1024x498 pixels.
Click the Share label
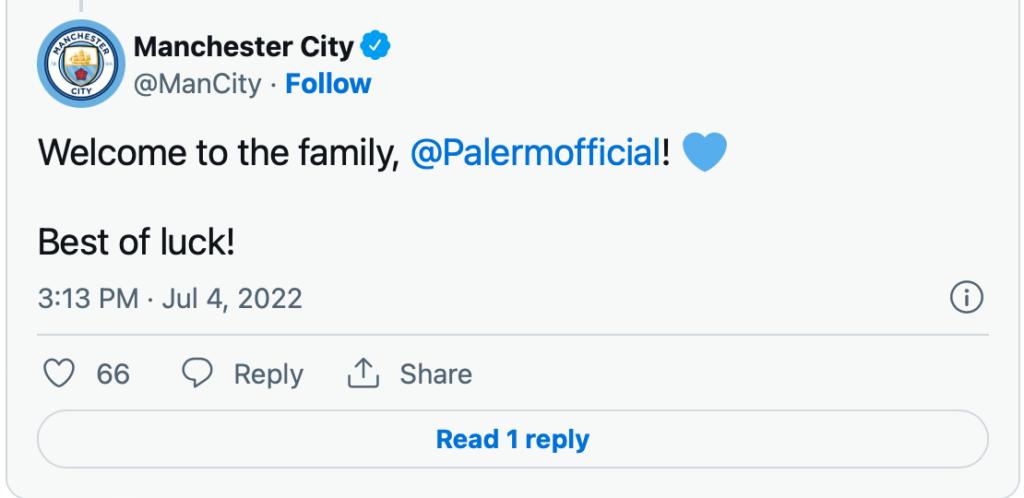[435, 374]
